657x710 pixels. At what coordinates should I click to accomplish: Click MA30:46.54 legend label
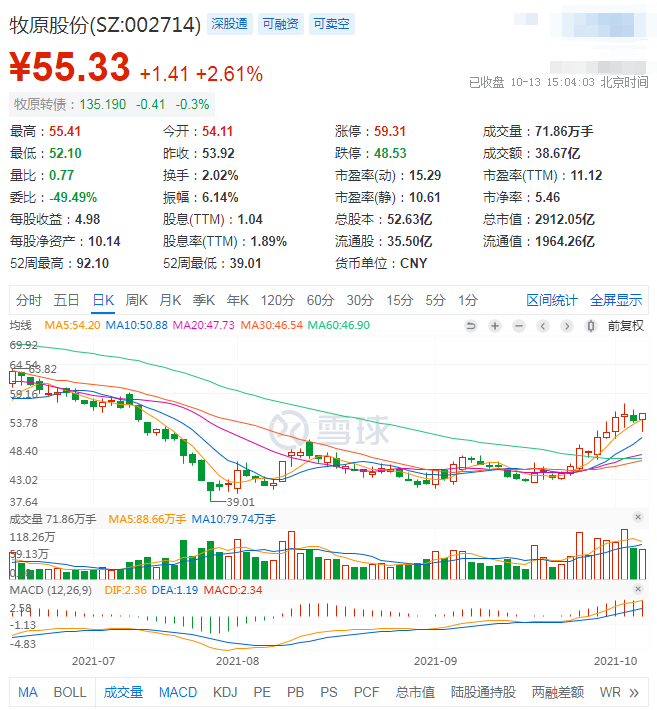click(x=271, y=326)
